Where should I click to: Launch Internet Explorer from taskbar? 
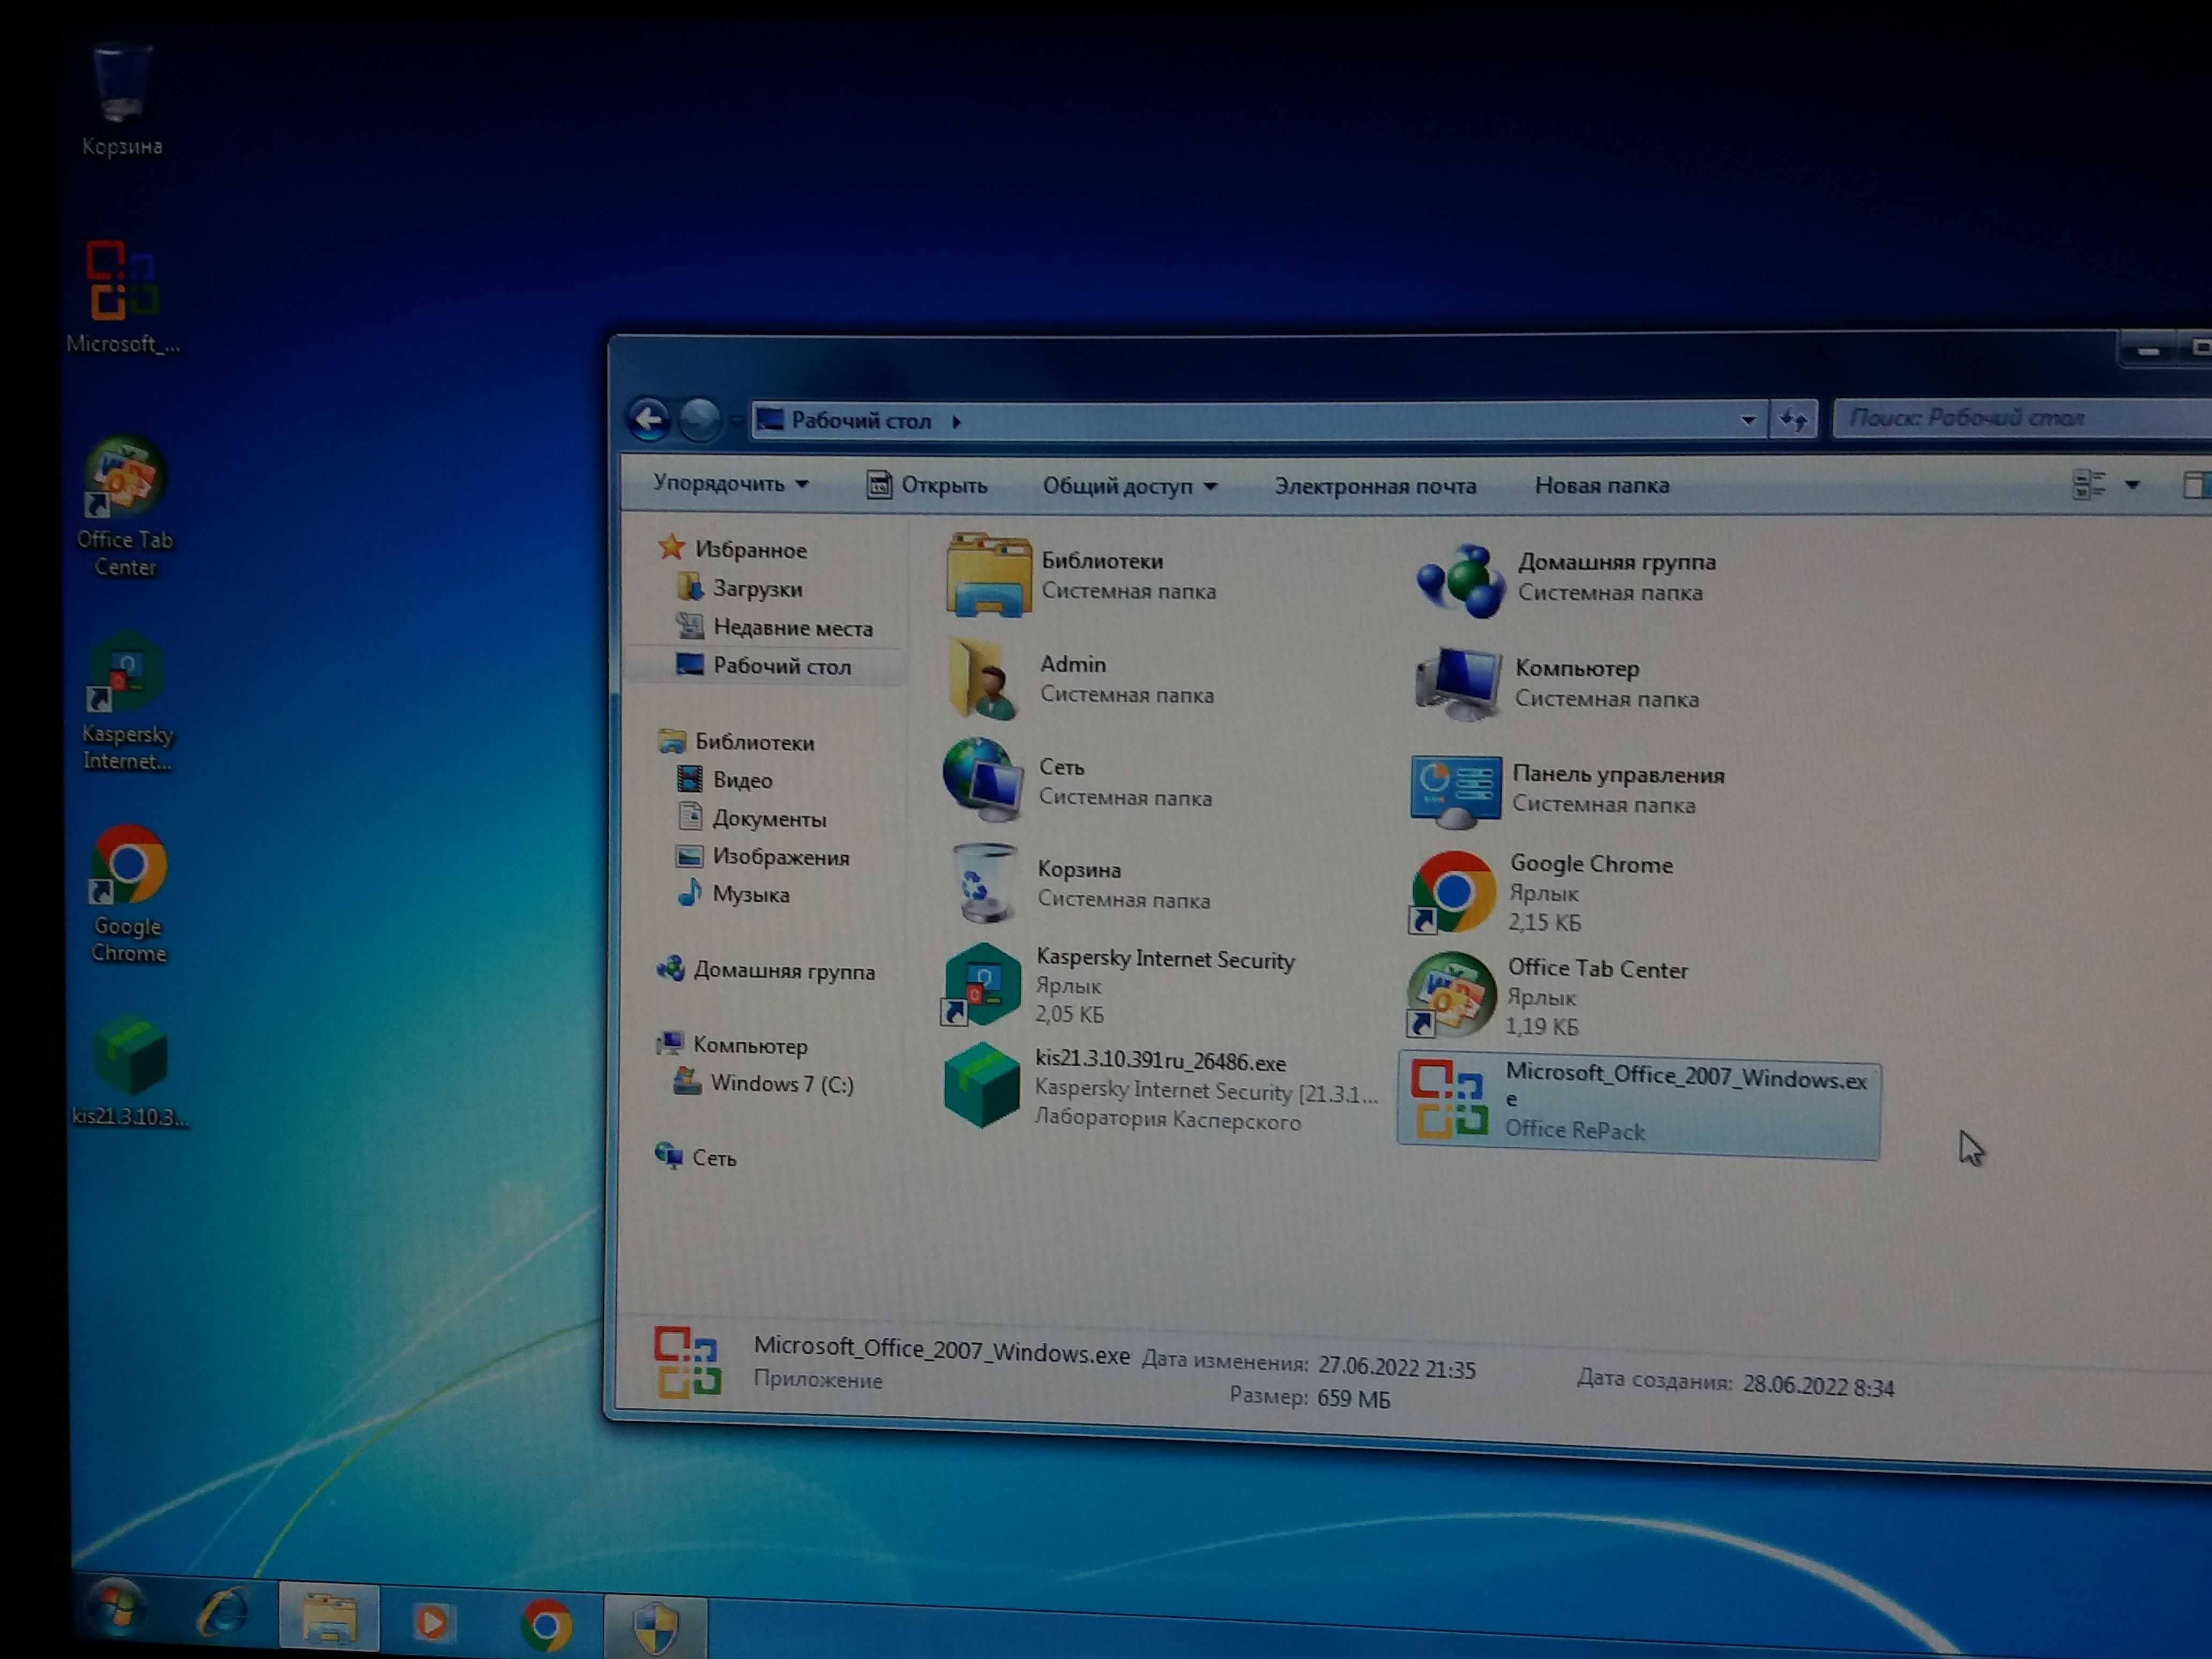[x=222, y=1611]
